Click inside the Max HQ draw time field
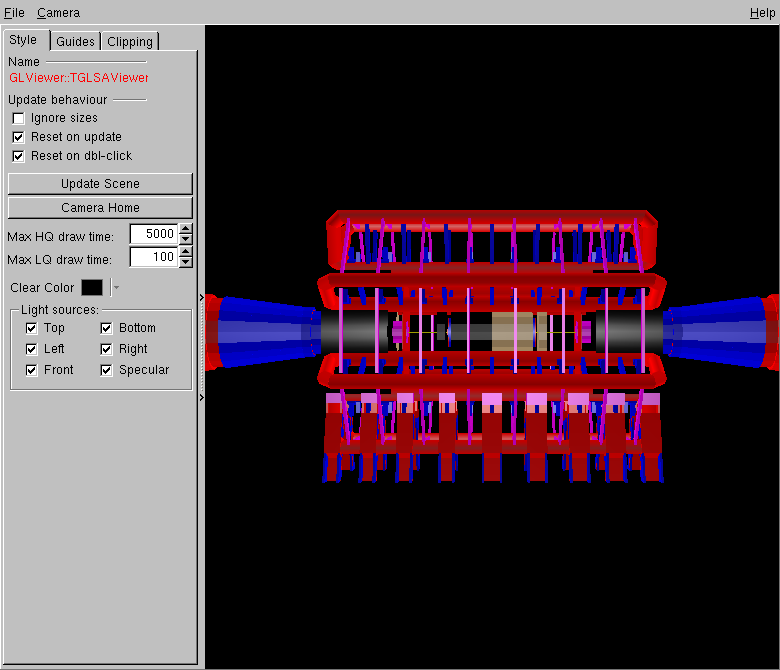Screen dimensions: 780x670 153,235
